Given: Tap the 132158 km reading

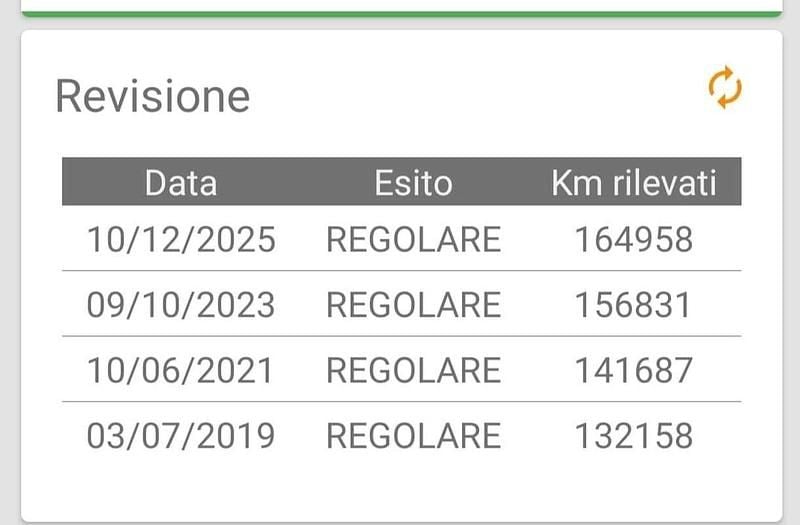Looking at the screenshot, I should pos(633,436).
